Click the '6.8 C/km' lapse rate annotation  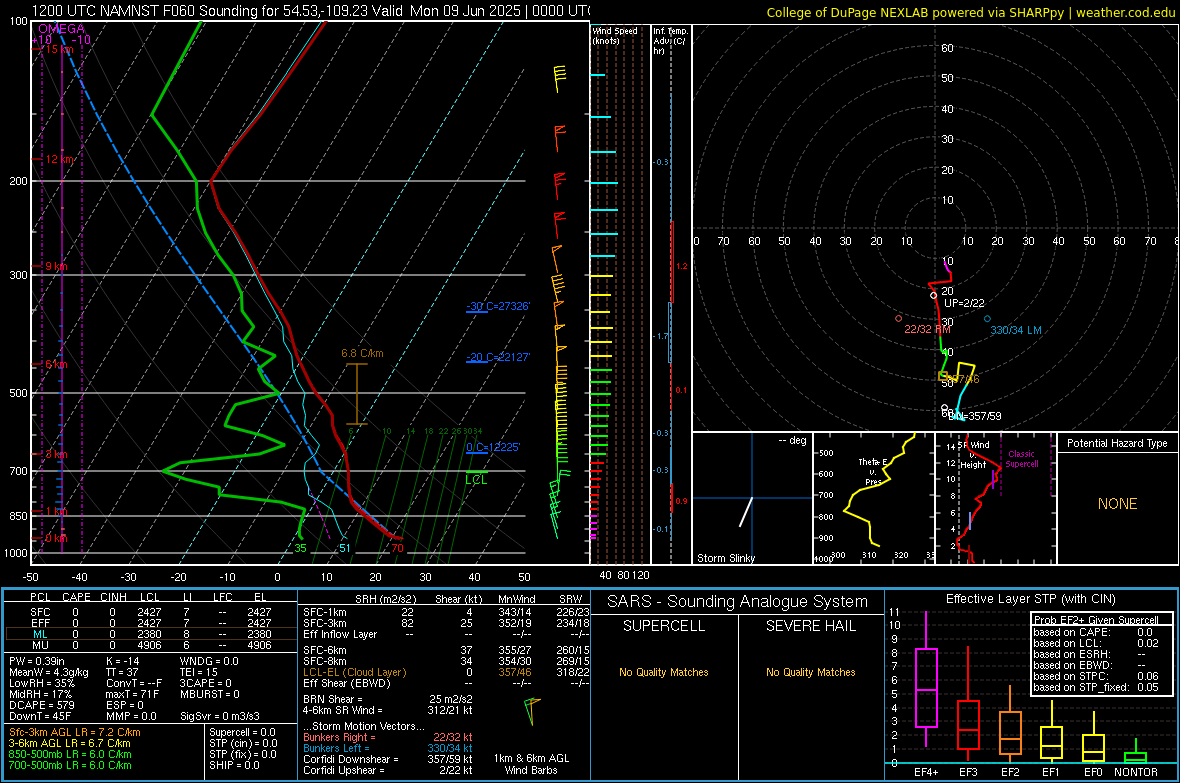362,353
